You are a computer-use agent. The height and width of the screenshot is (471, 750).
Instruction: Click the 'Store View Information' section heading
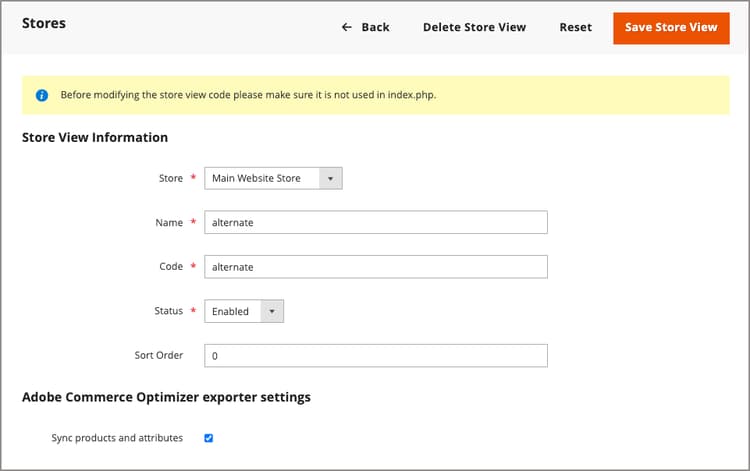(x=95, y=138)
